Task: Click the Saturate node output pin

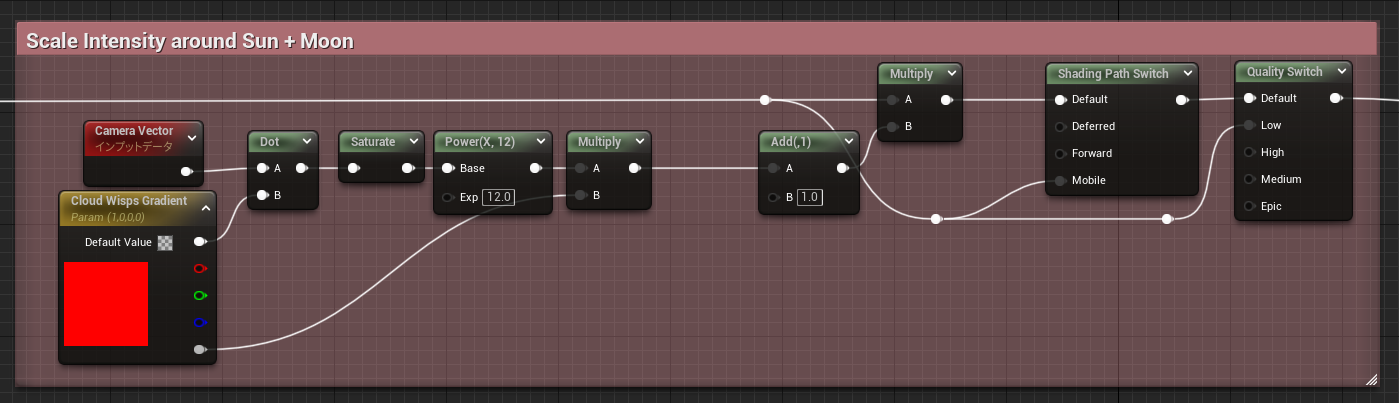Action: [x=408, y=168]
